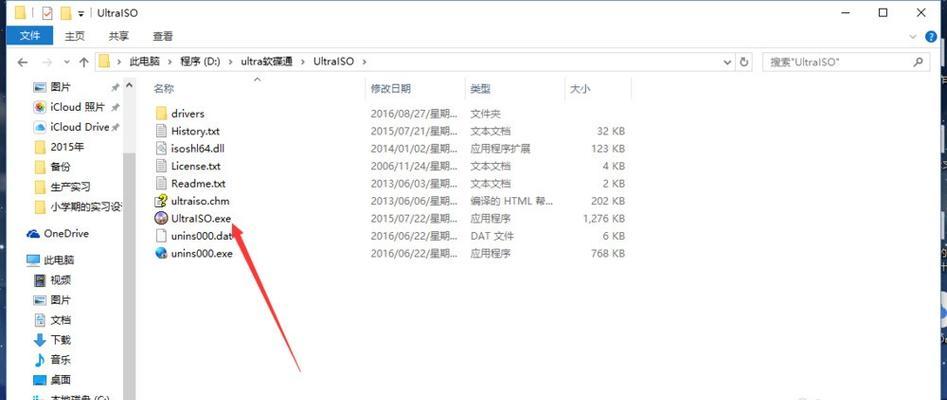Click the iCloud Drive cloud icon
Image resolution: width=947 pixels, height=400 pixels.
[40, 127]
